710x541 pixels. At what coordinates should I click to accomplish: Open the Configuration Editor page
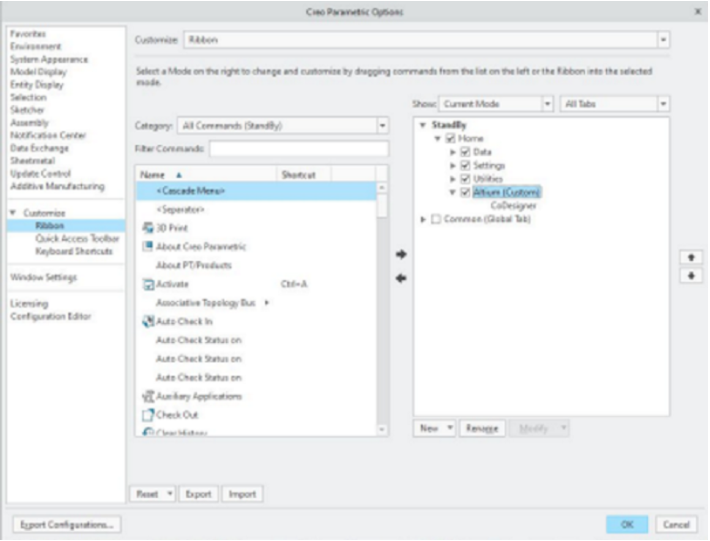tap(51, 316)
